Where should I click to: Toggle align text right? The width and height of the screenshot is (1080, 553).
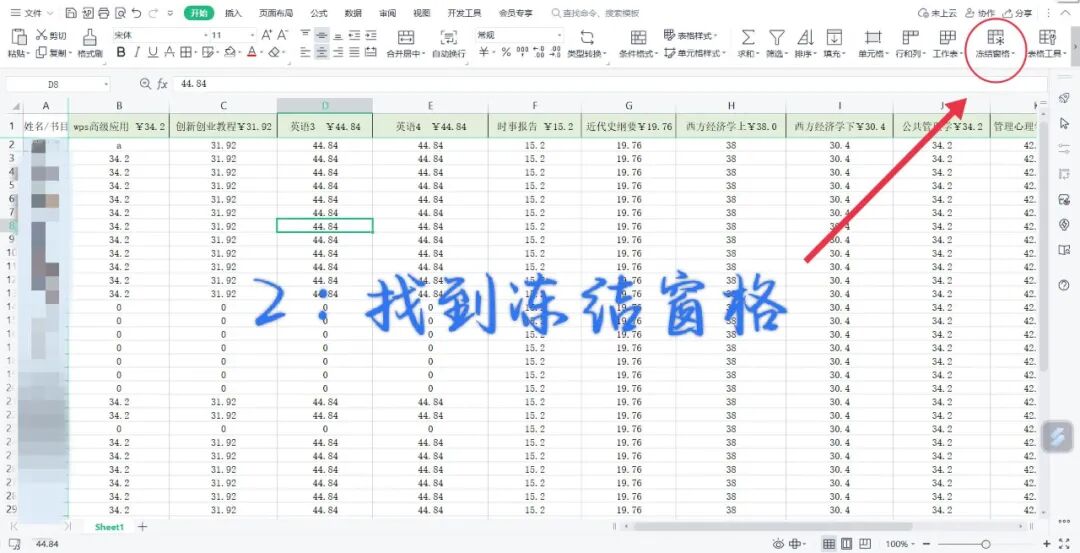click(x=338, y=52)
